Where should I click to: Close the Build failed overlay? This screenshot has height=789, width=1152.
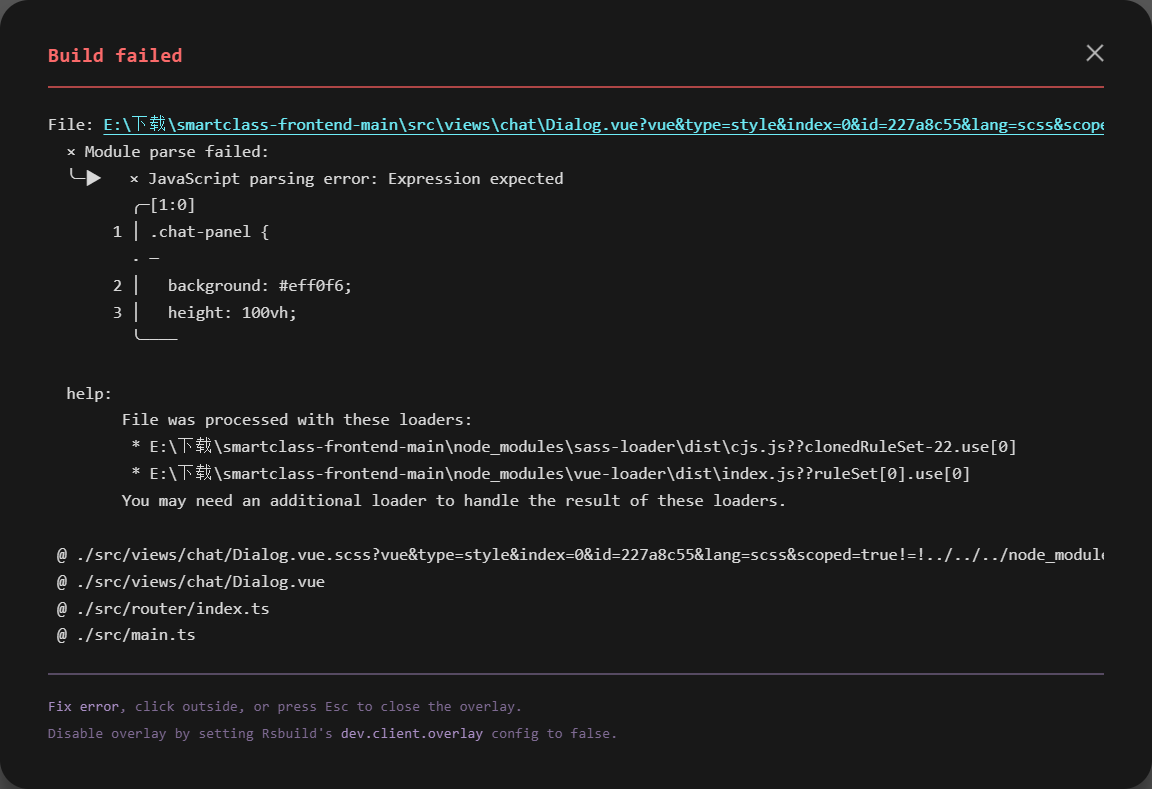[1095, 53]
